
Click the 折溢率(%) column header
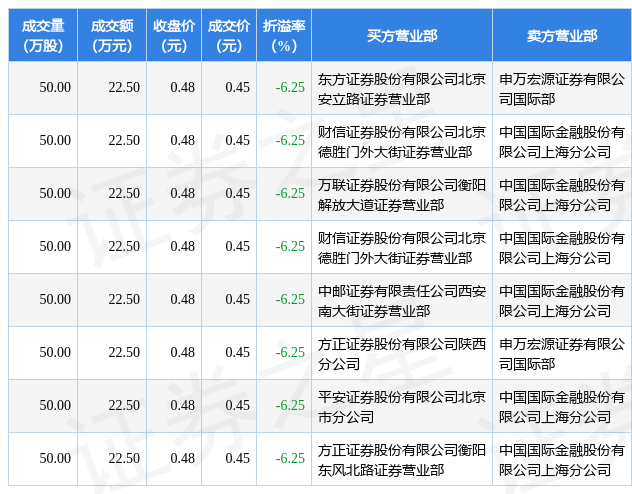tap(284, 35)
